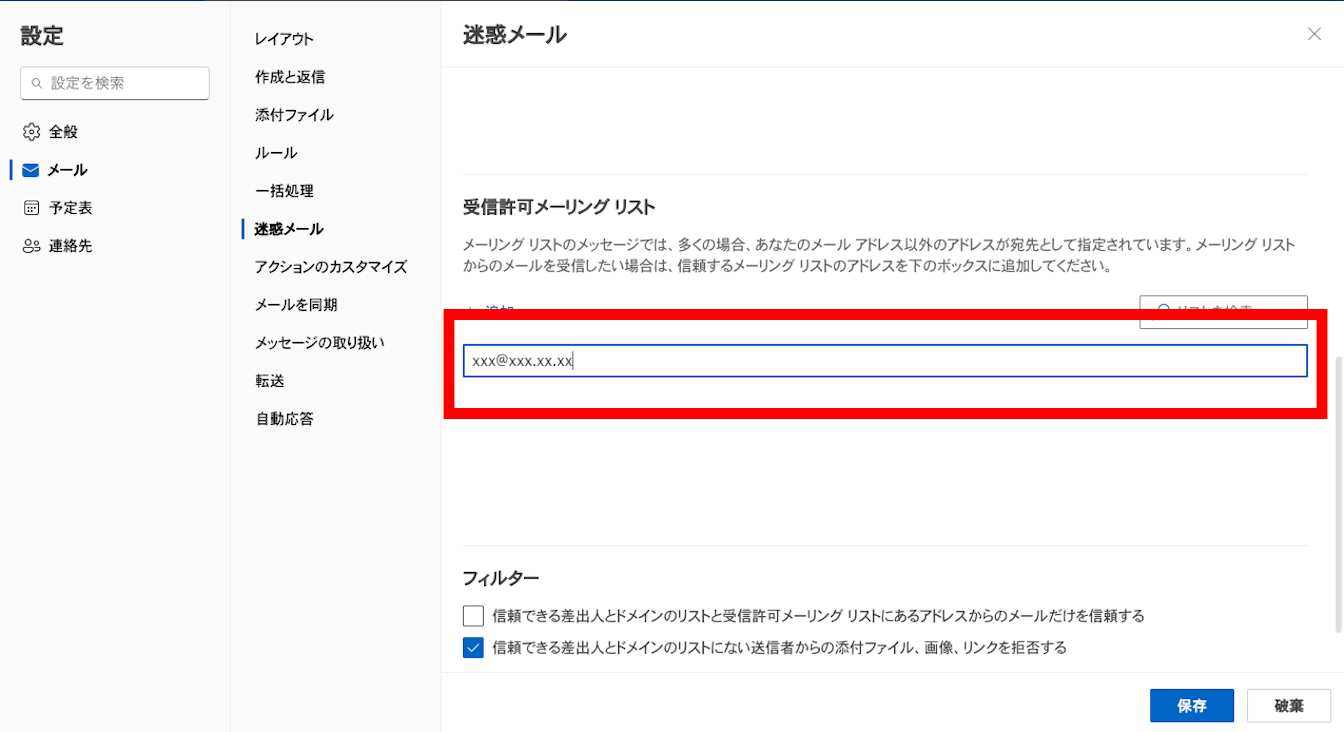The height and width of the screenshot is (732, 1344).
Task: Close the settings dialog with X
Action: (x=1314, y=34)
